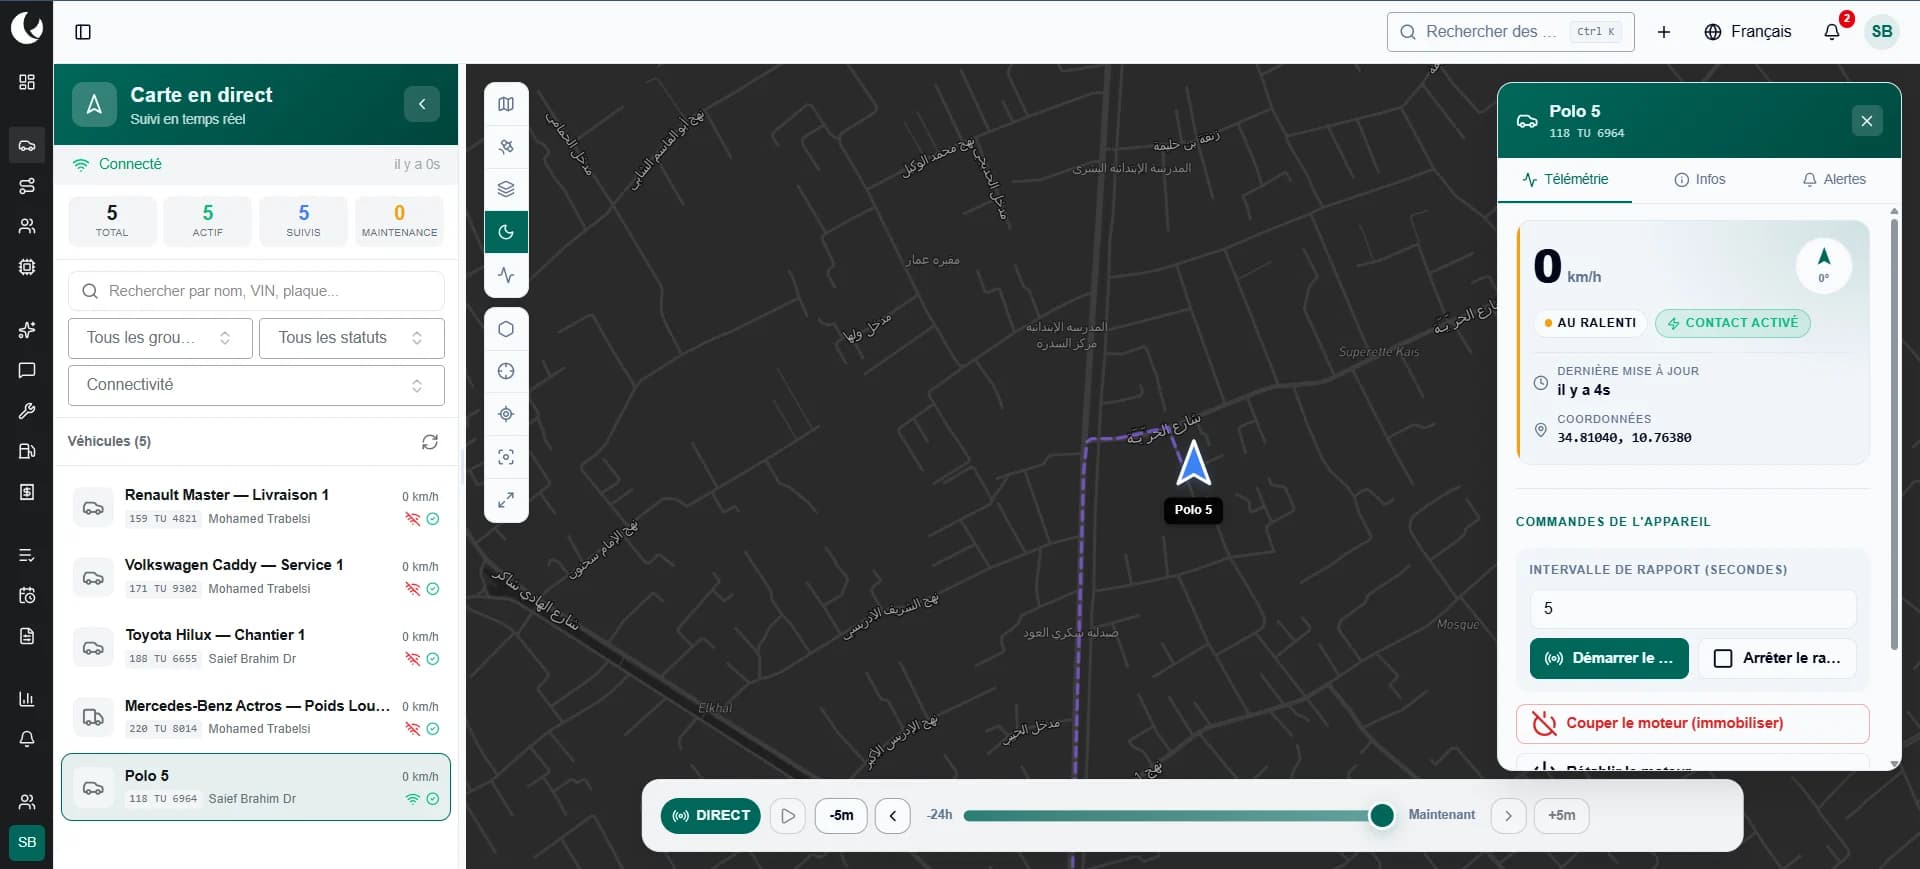Screen dimensions: 1920x869
Task: Toggle the crossed-out satellite icon on map toolbar
Action: click(x=506, y=147)
